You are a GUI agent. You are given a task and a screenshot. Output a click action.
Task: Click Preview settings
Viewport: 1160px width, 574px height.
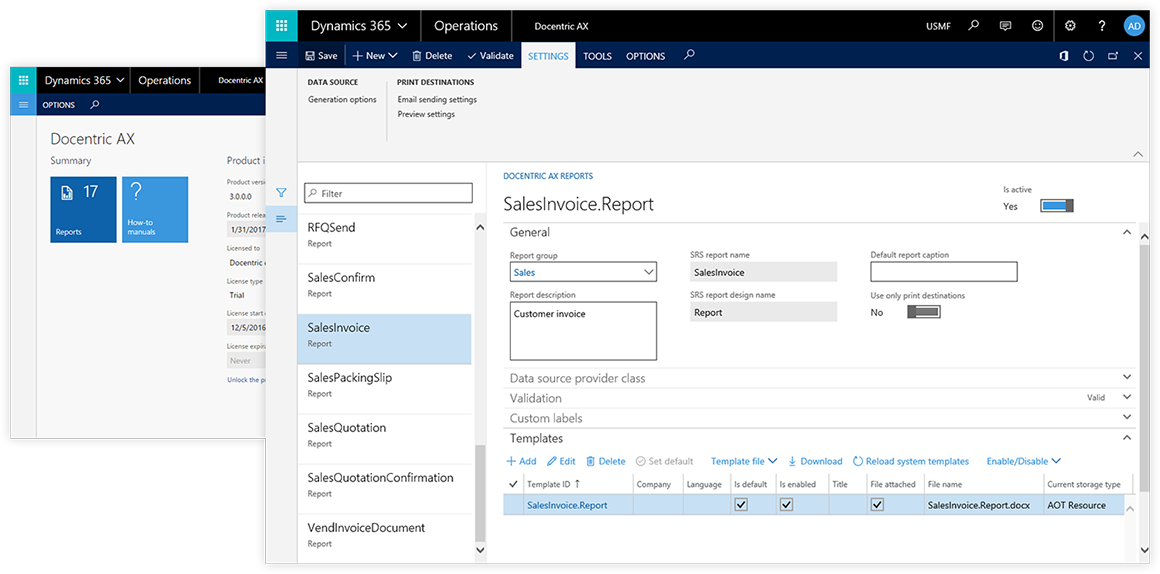click(x=425, y=114)
